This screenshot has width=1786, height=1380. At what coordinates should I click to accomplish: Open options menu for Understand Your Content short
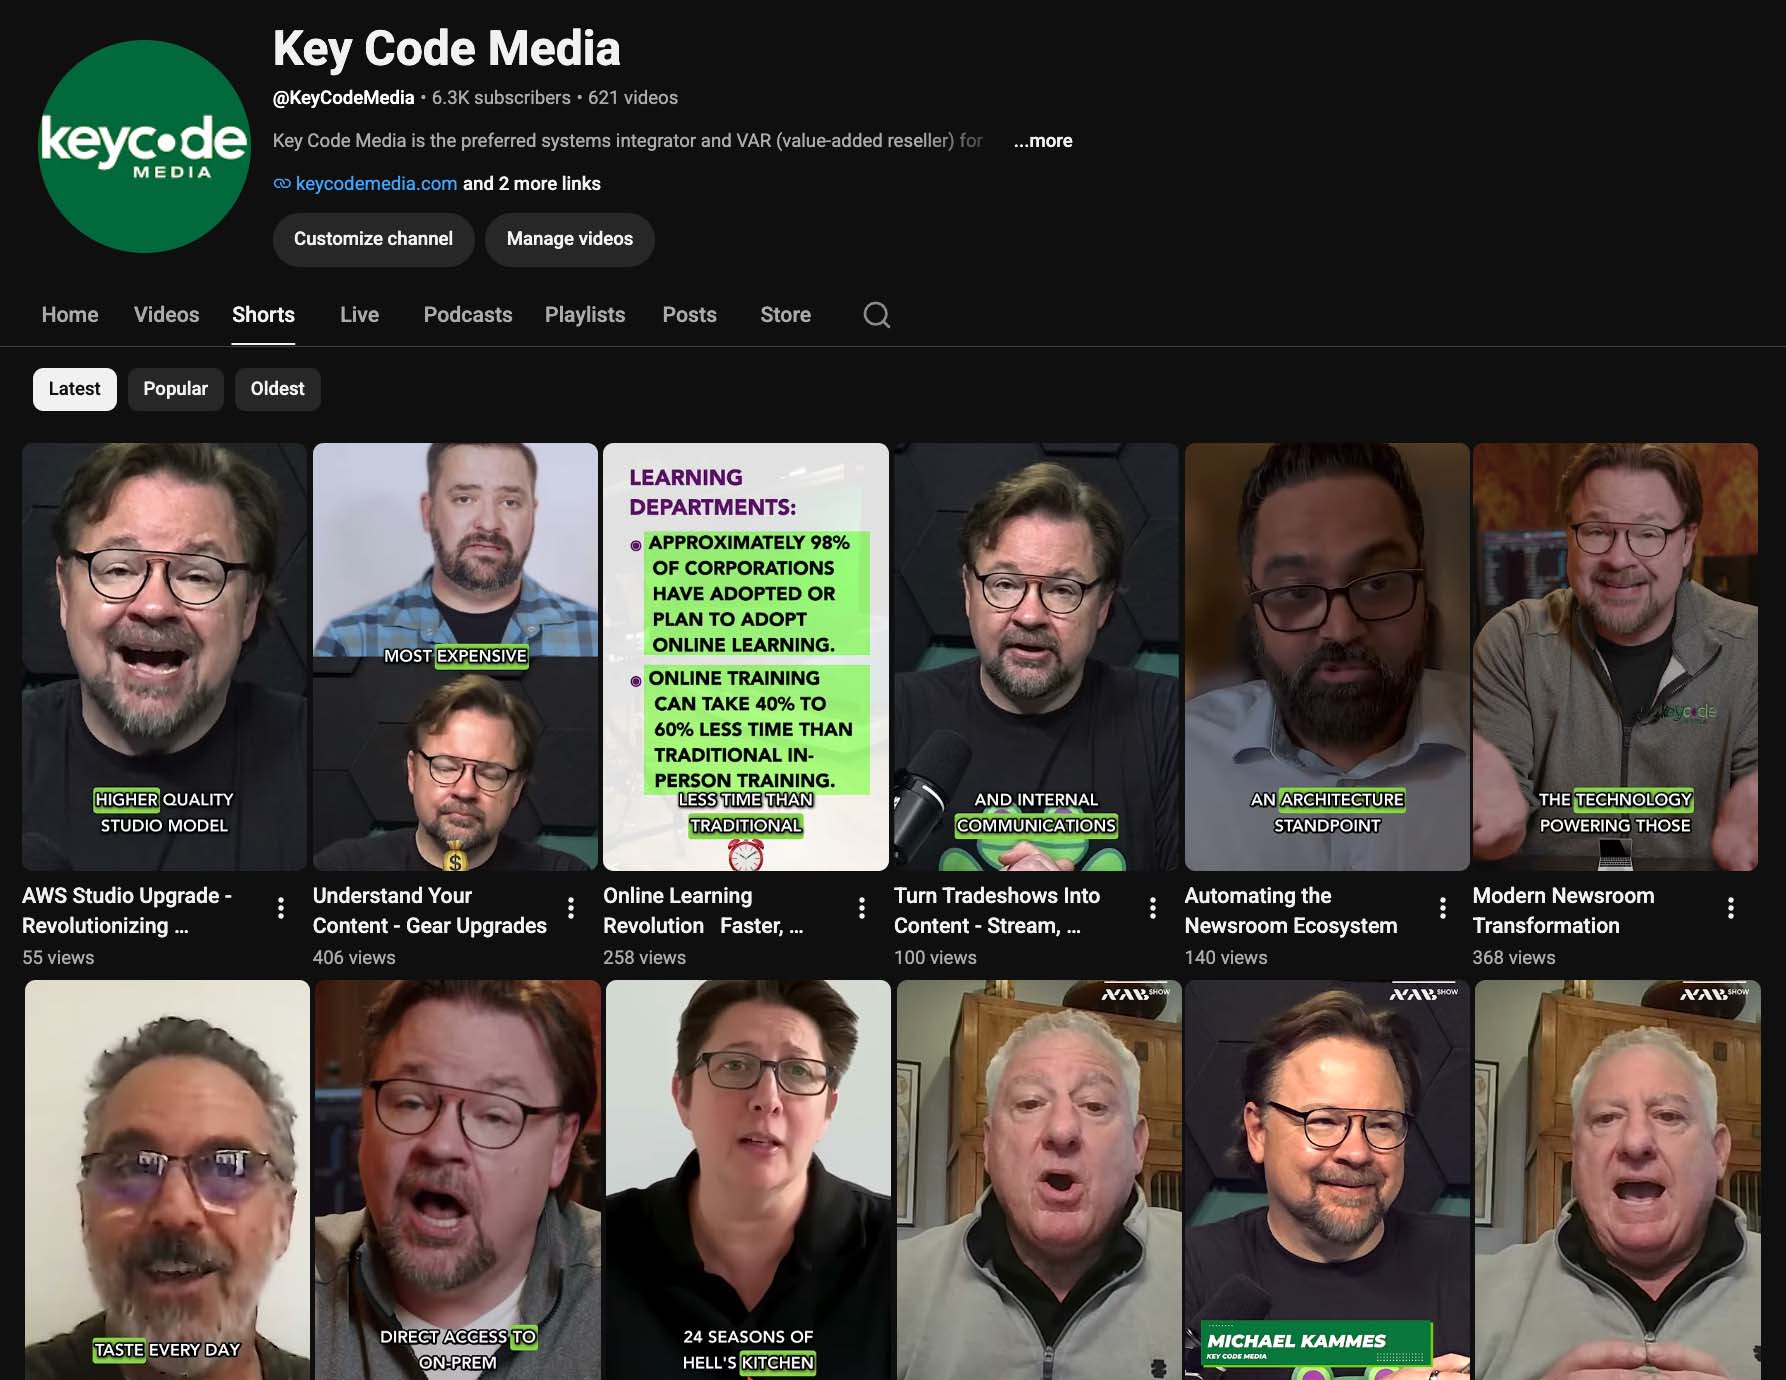(571, 908)
